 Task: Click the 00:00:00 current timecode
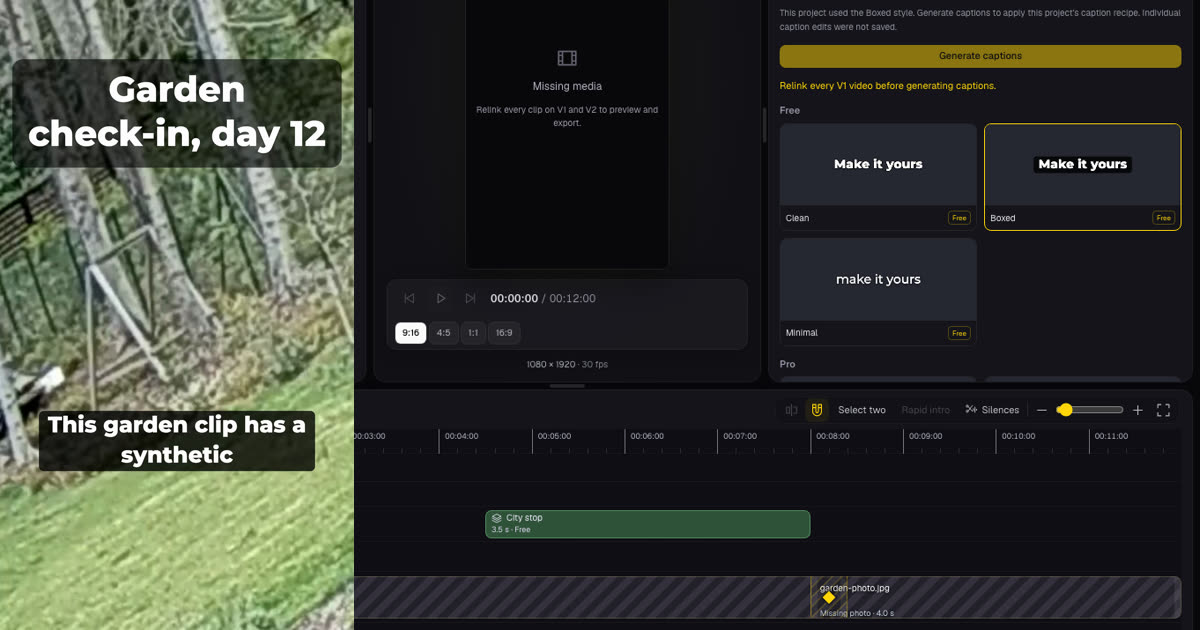point(514,298)
